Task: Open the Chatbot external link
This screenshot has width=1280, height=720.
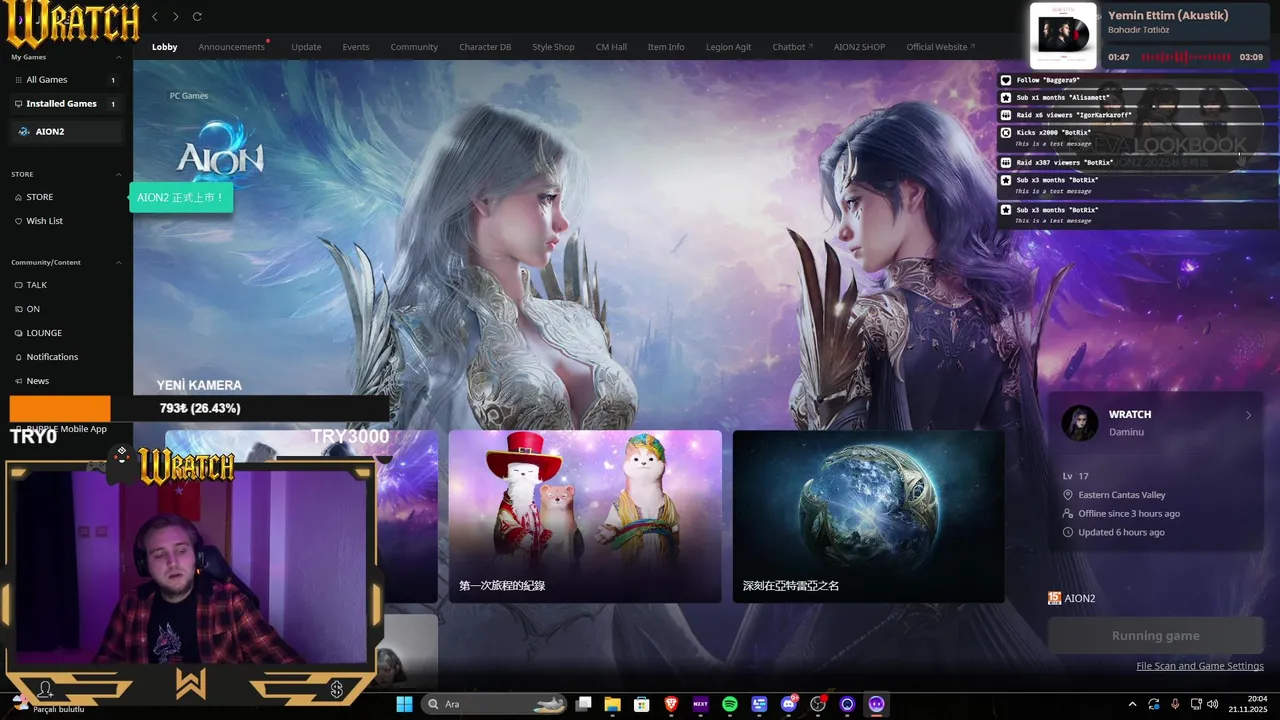Action: (792, 47)
